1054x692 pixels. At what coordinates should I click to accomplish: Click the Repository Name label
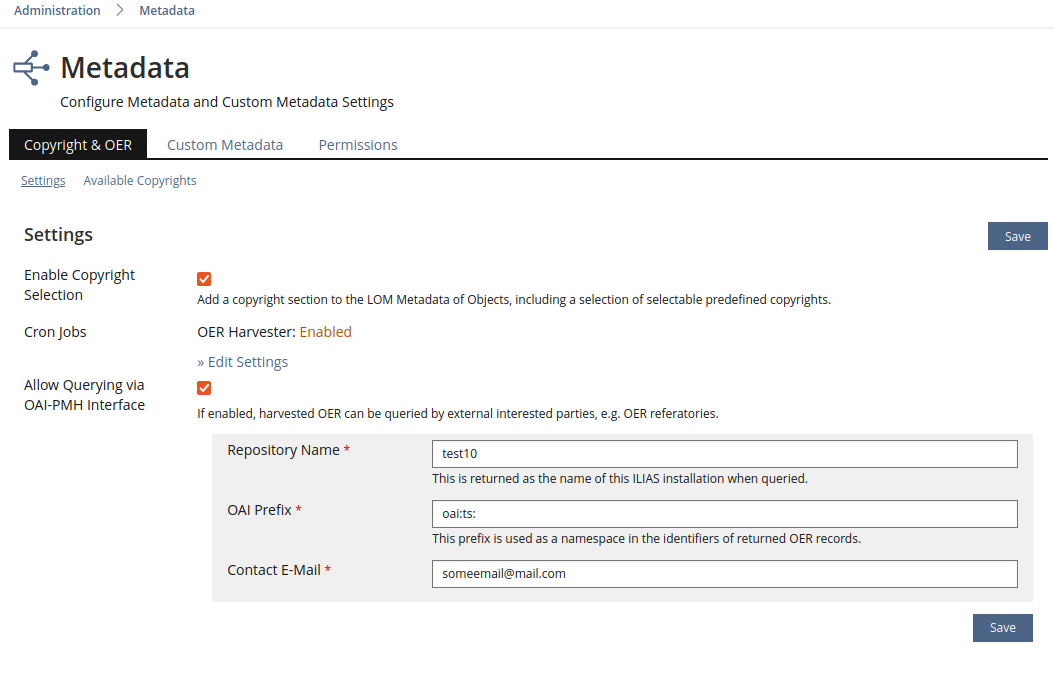(283, 450)
